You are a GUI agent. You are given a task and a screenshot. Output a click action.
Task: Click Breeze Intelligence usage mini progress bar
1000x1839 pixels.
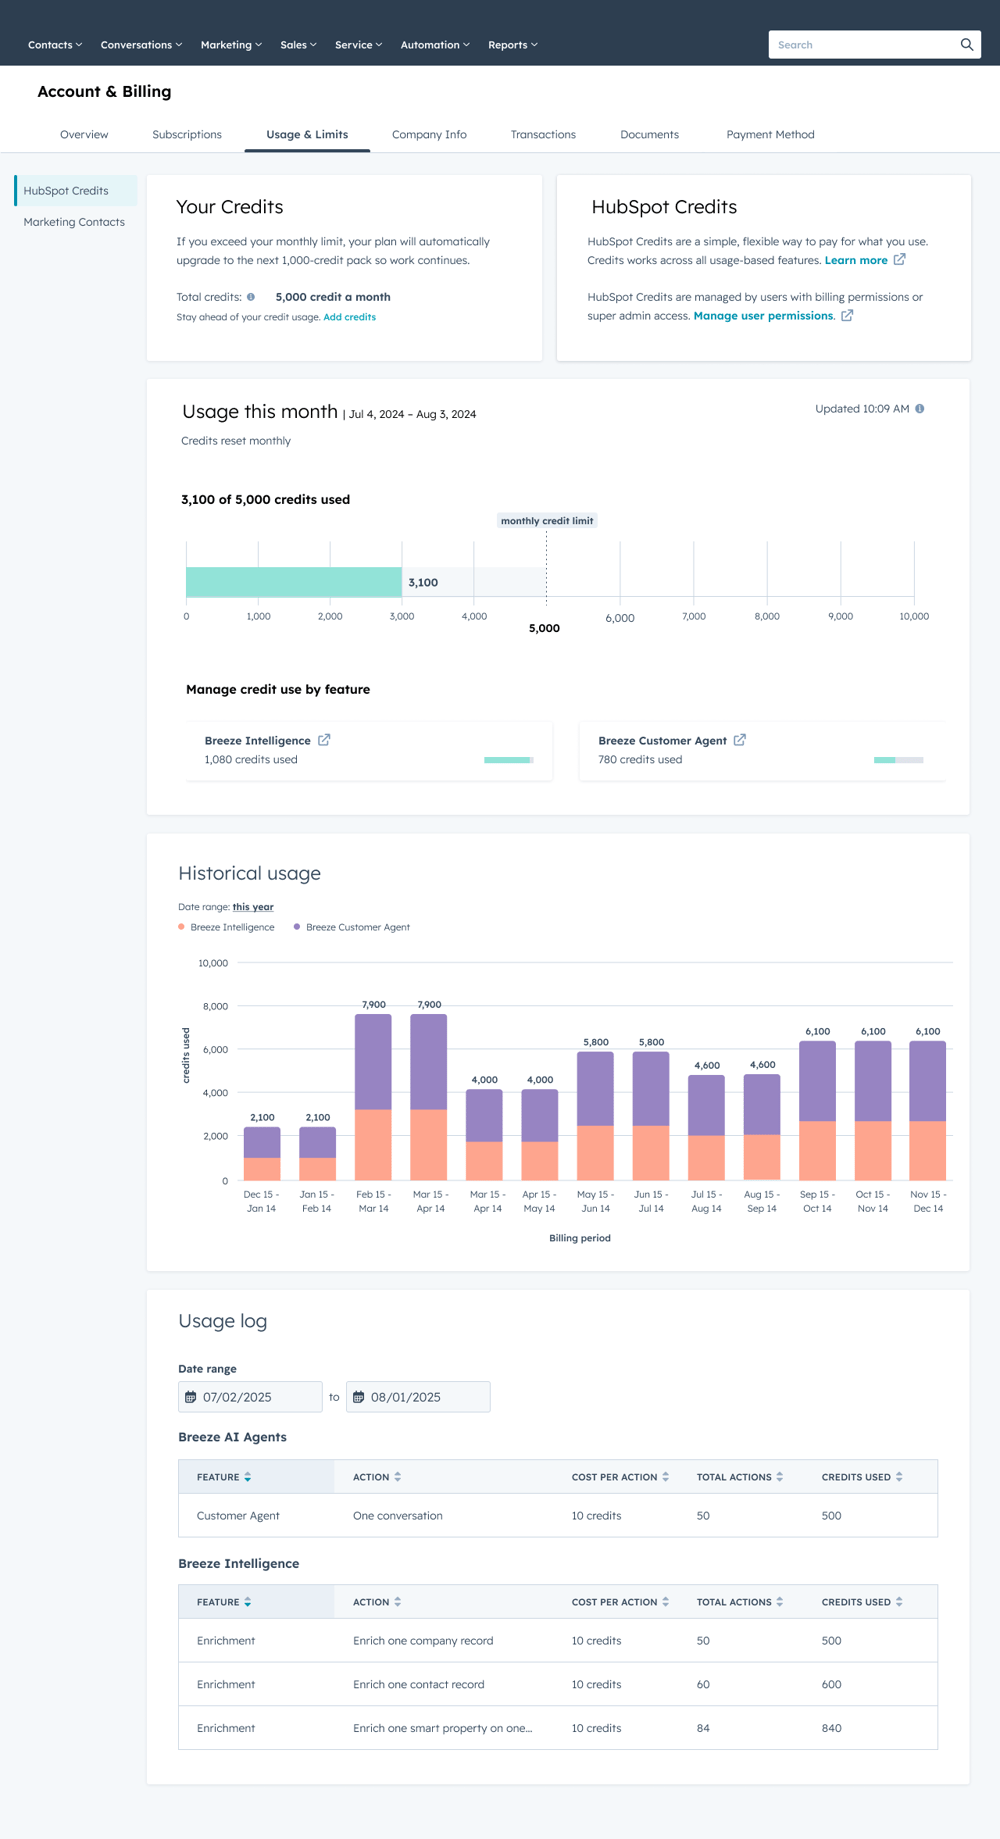click(509, 760)
